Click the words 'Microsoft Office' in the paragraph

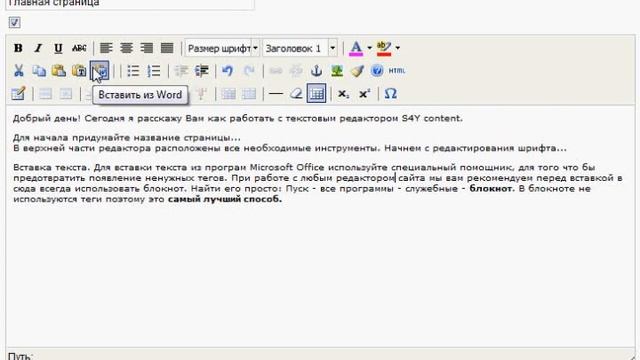click(x=287, y=167)
